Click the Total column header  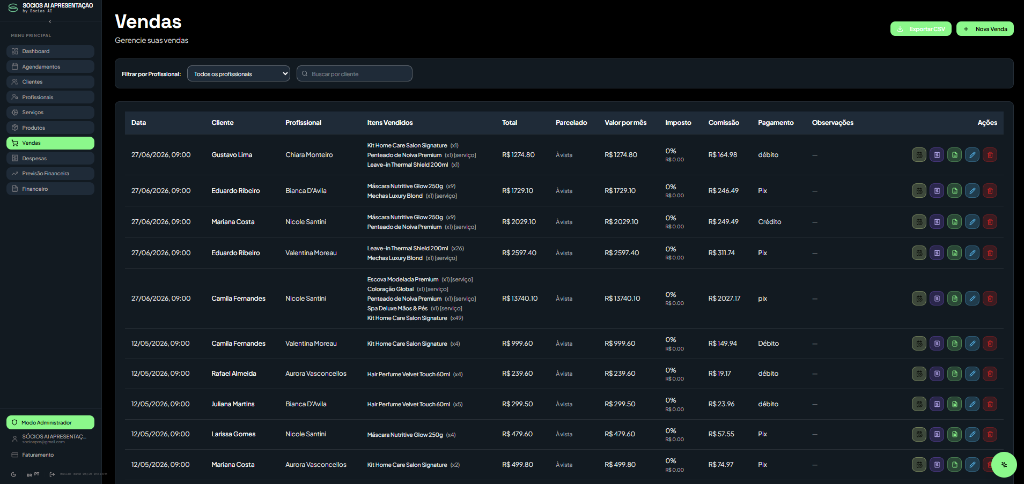510,123
